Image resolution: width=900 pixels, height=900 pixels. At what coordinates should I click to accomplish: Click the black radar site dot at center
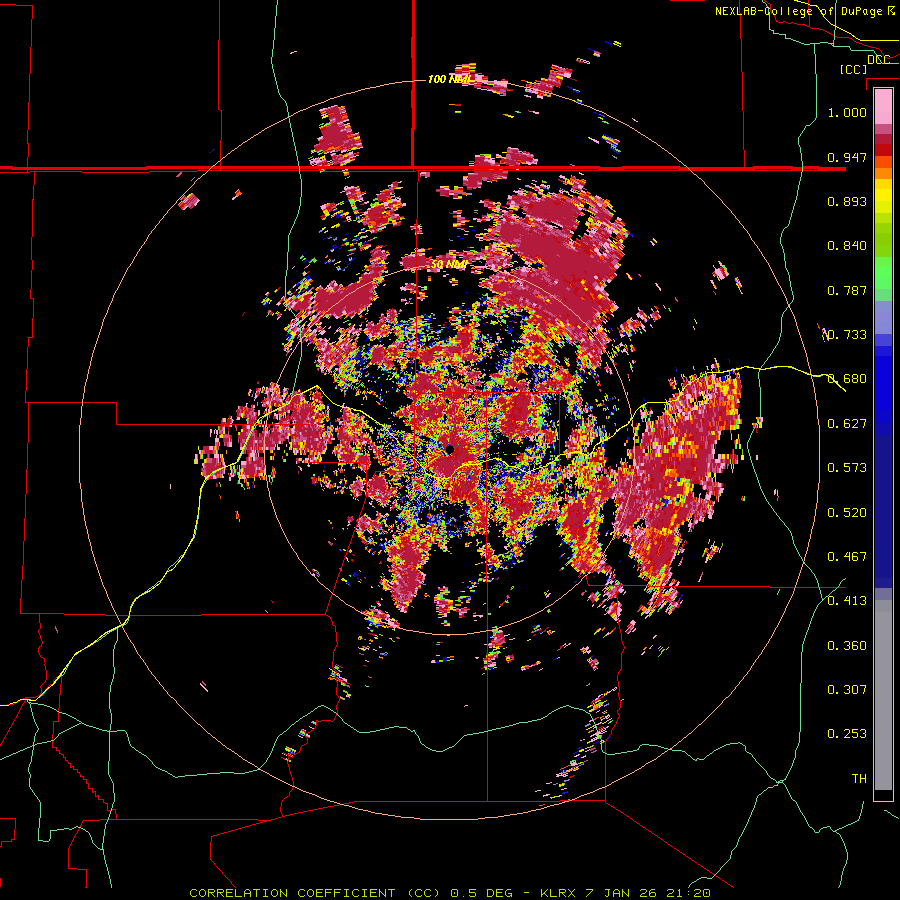[x=449, y=449]
